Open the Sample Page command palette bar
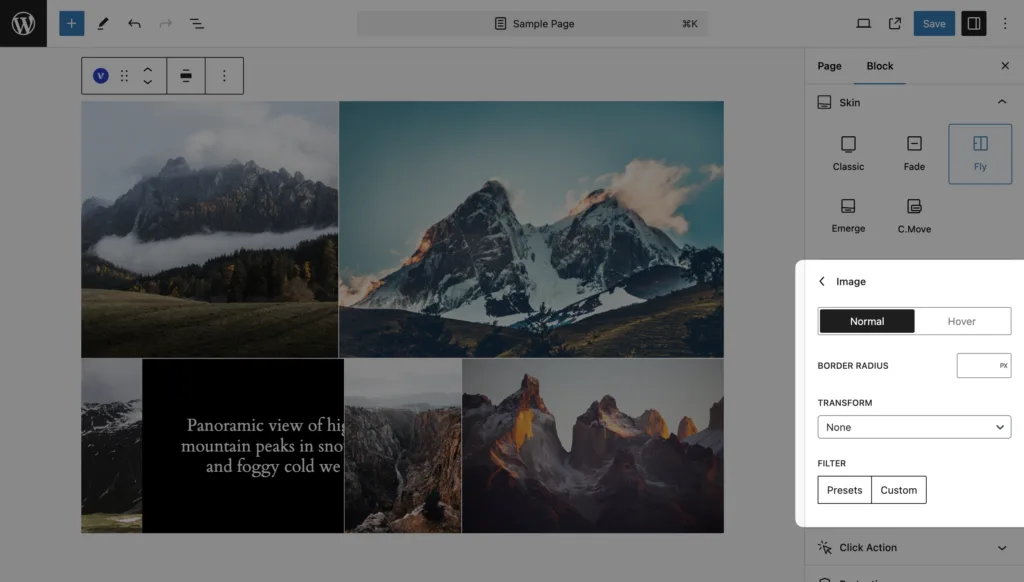Image resolution: width=1024 pixels, height=582 pixels. click(532, 24)
